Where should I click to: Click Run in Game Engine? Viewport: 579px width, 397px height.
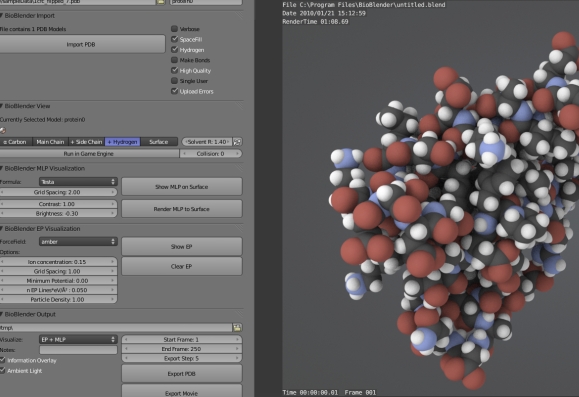[x=89, y=154]
